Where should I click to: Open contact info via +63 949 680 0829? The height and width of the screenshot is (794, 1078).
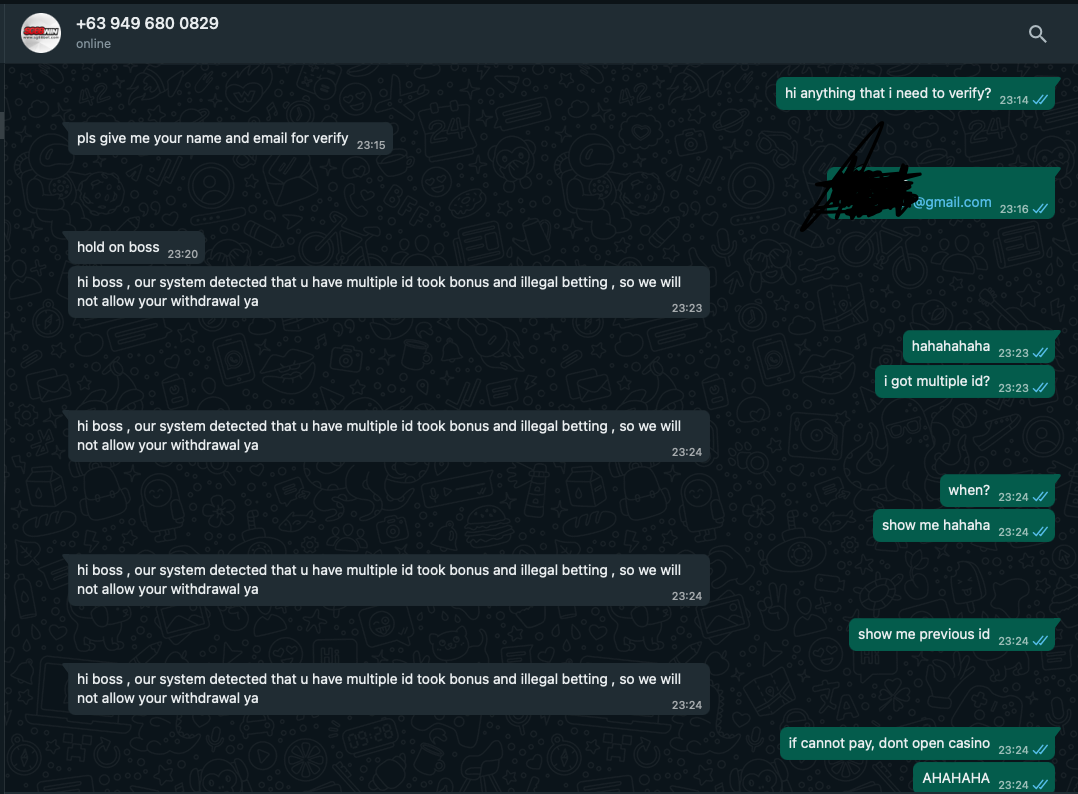(x=147, y=23)
